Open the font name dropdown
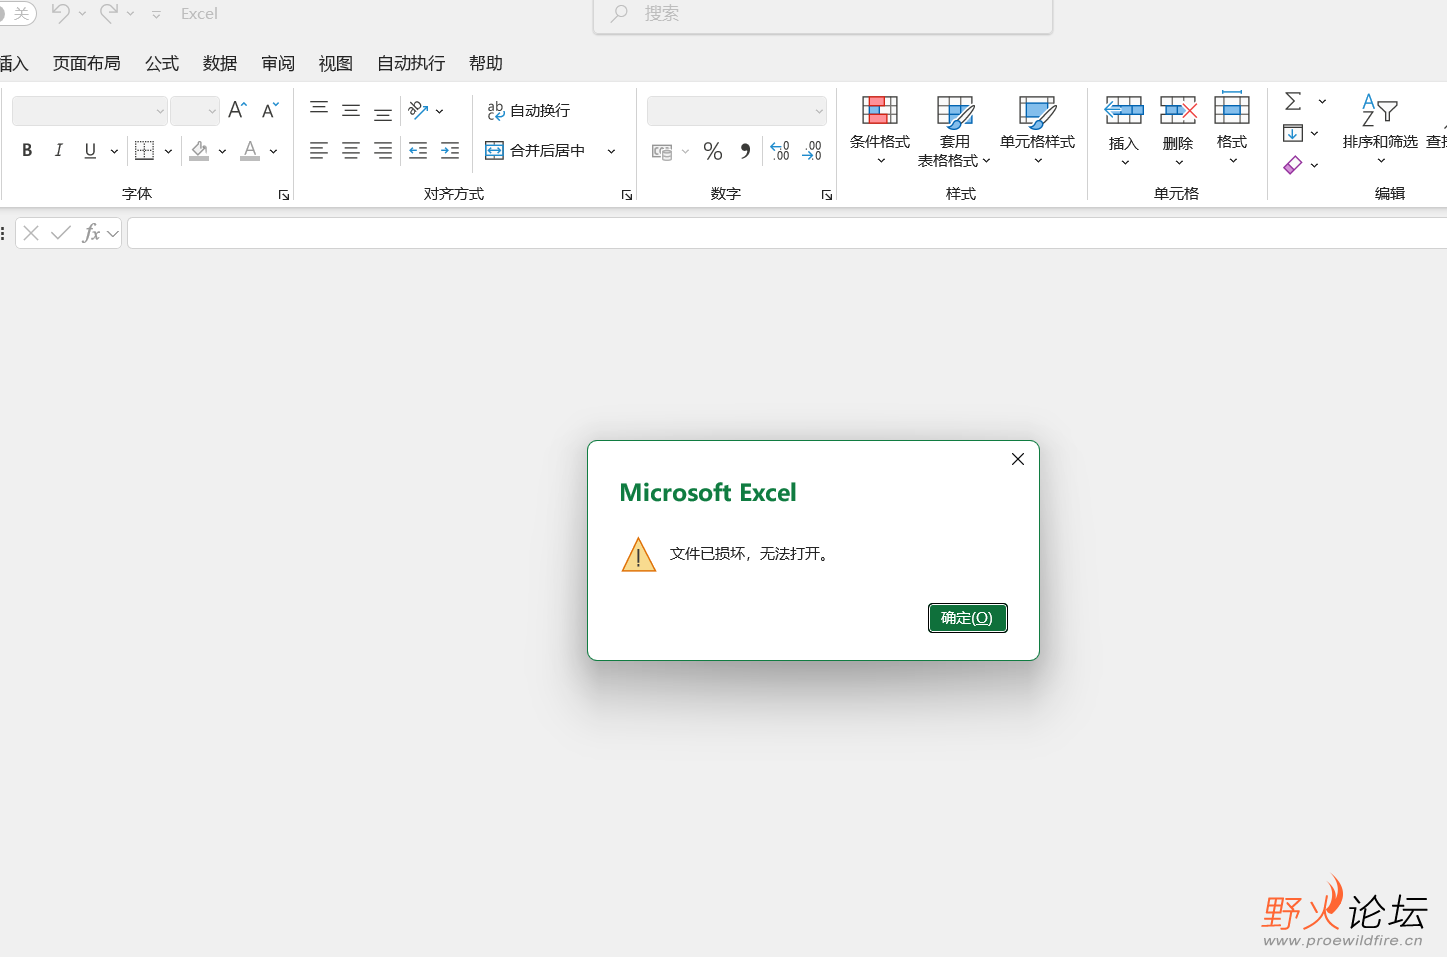This screenshot has height=957, width=1447. [x=160, y=111]
